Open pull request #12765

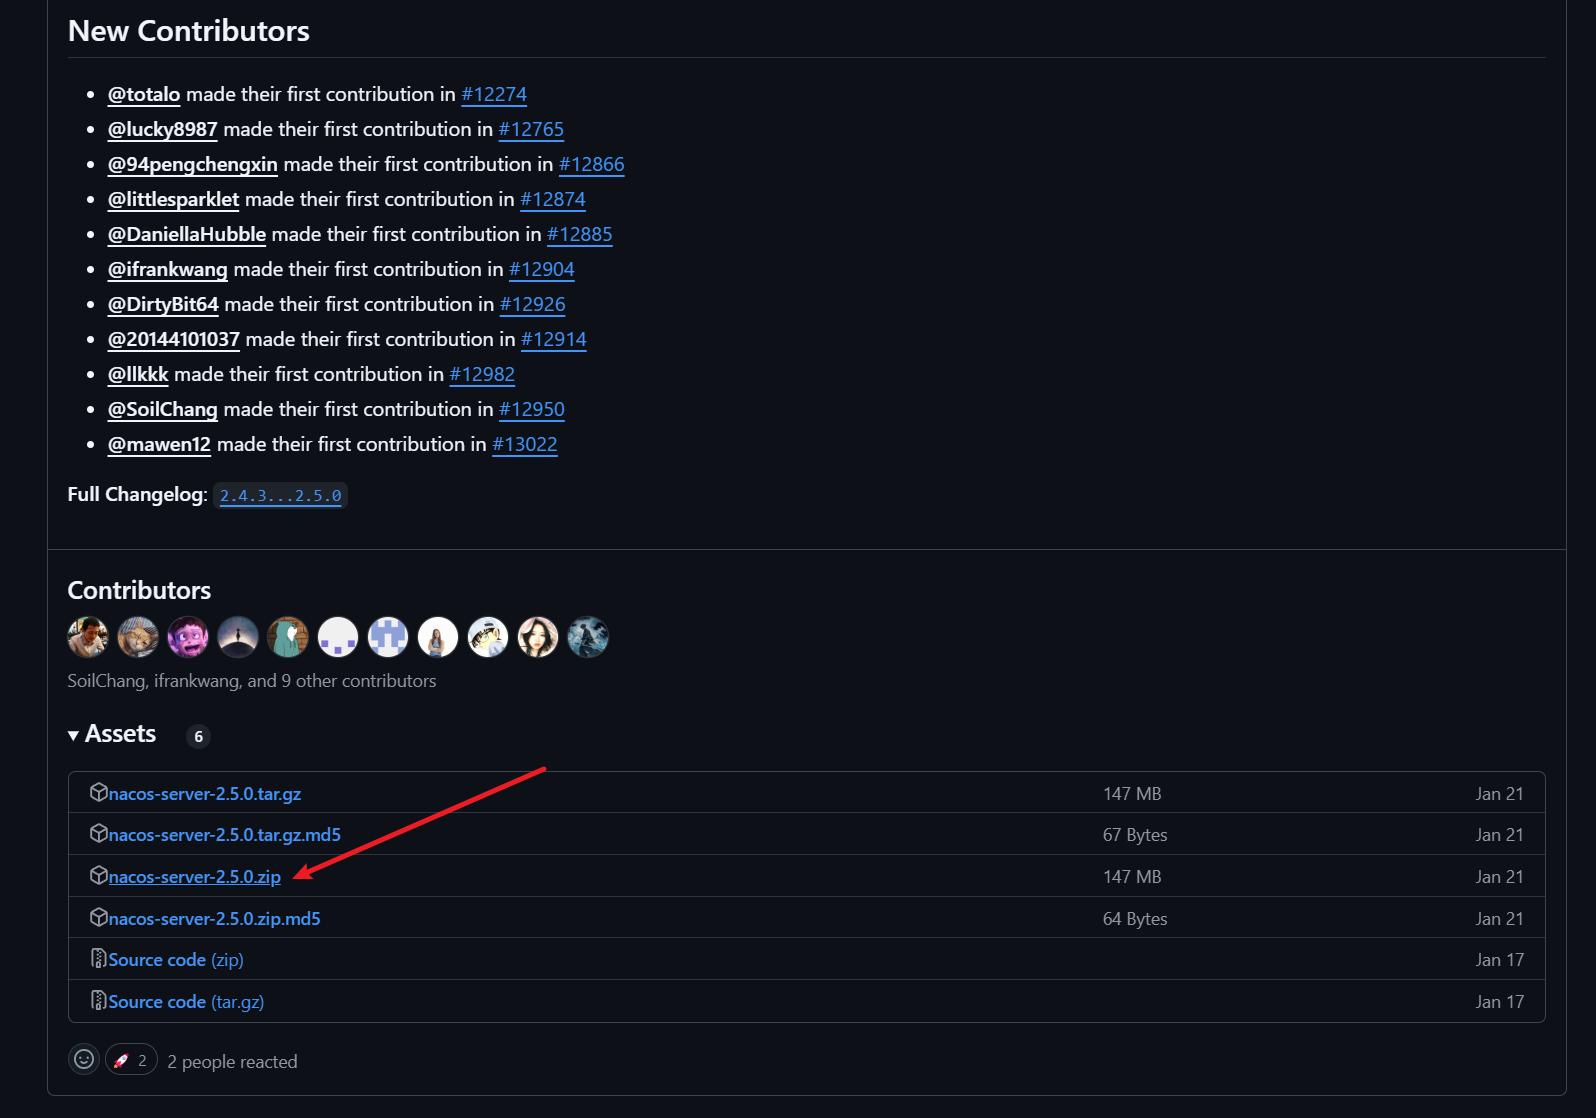[531, 129]
